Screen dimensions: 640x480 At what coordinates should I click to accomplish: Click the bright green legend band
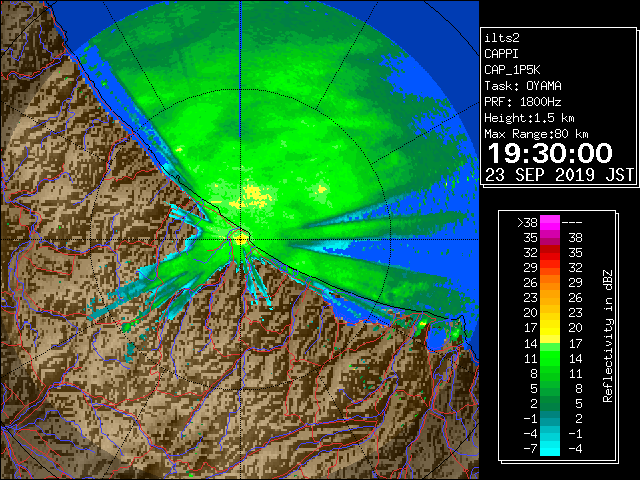tap(549, 358)
